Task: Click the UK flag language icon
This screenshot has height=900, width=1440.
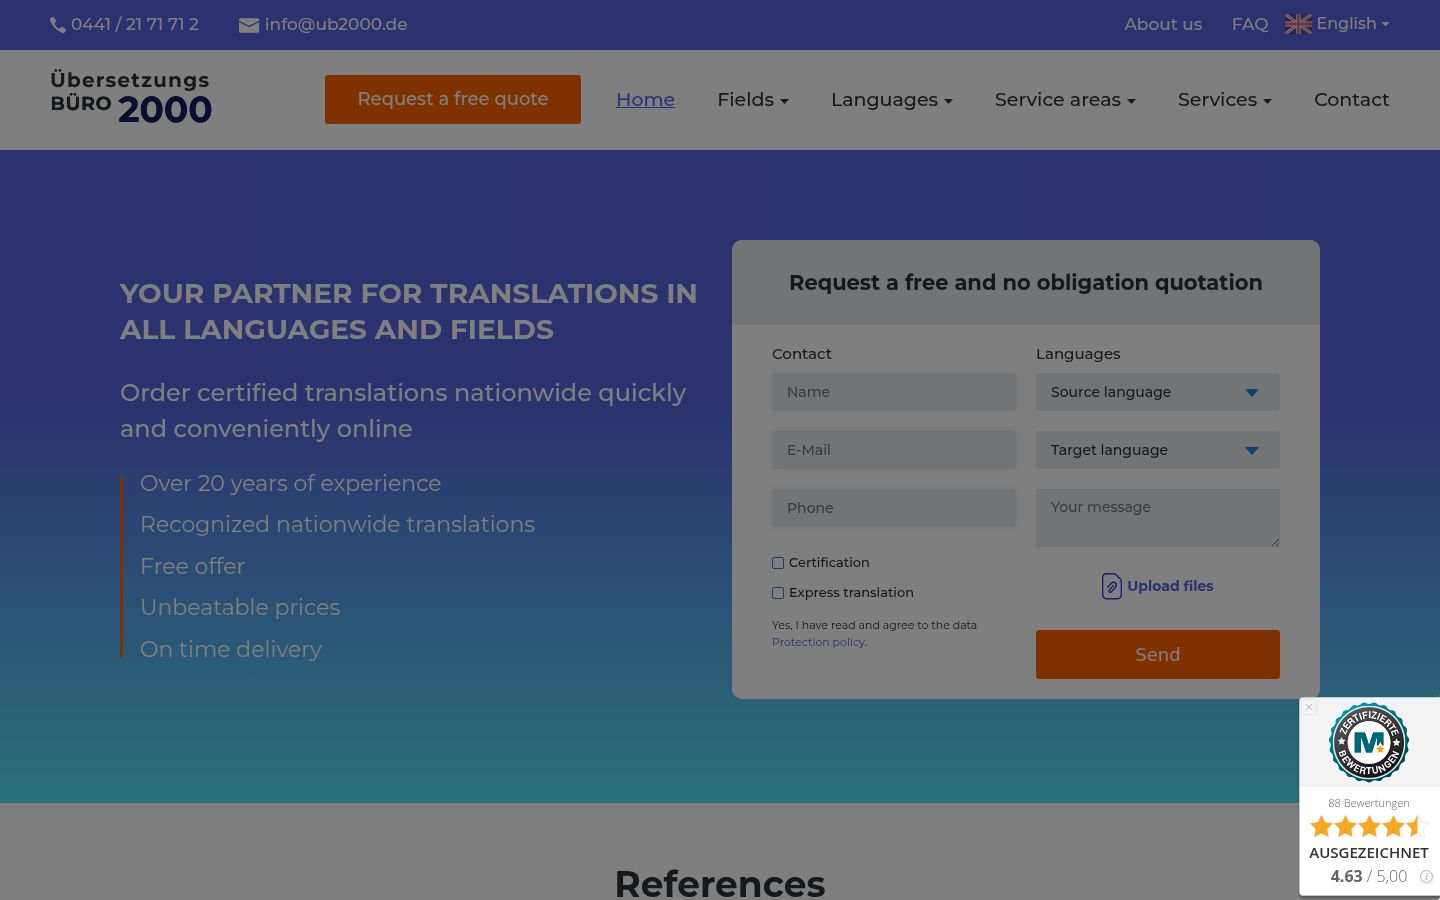Action: click(x=1298, y=24)
